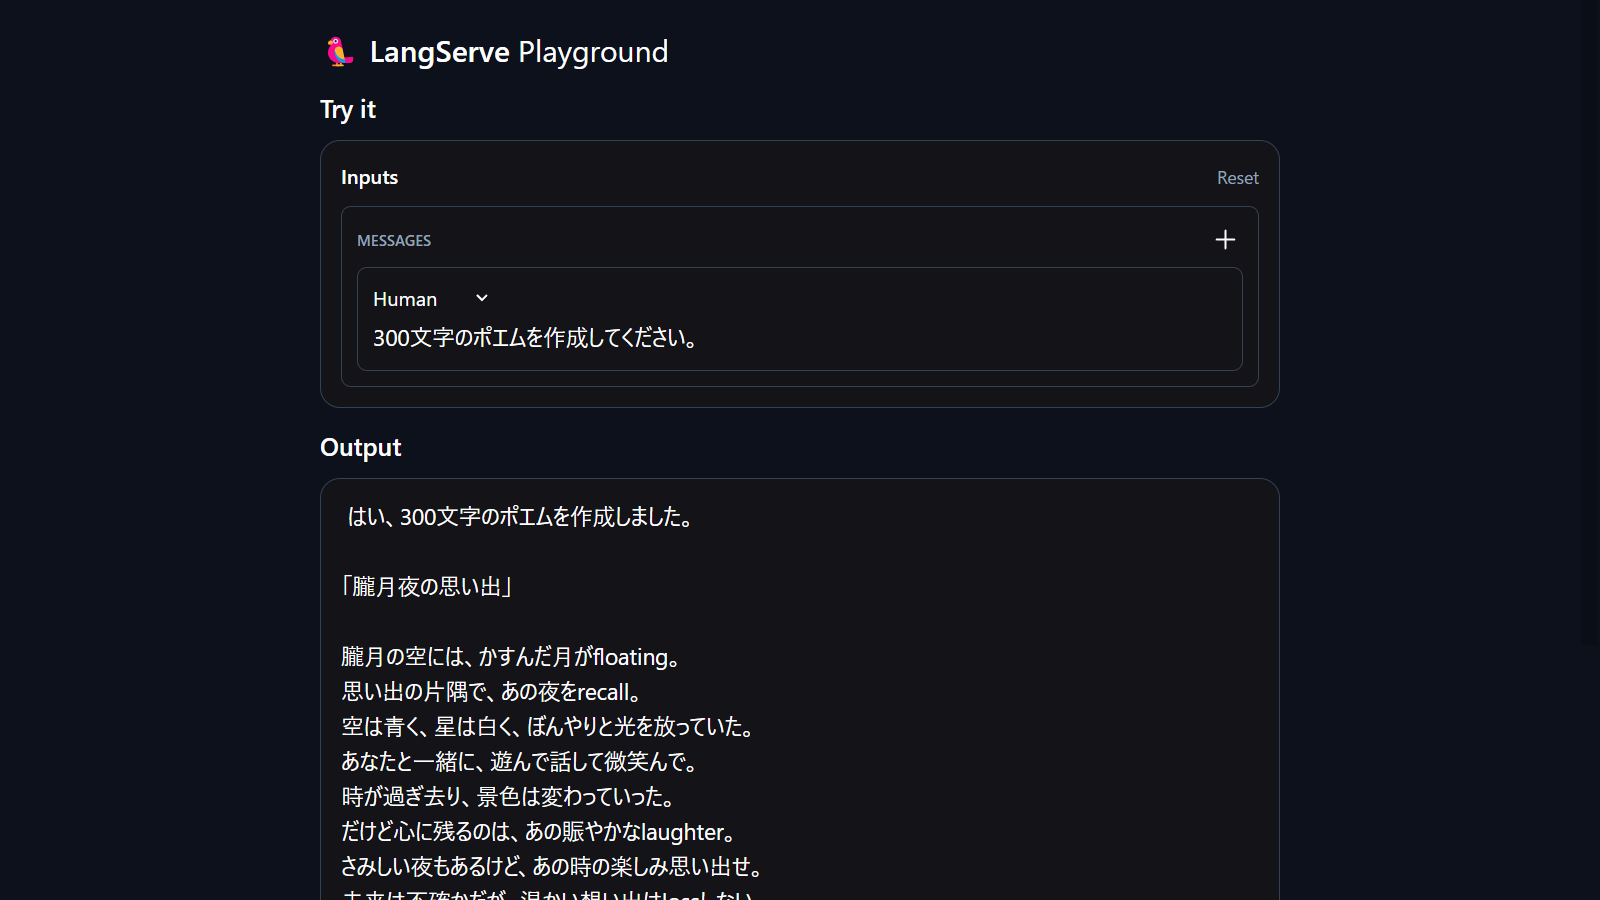Add a new message entry via the plus sign

pyautogui.click(x=1225, y=240)
